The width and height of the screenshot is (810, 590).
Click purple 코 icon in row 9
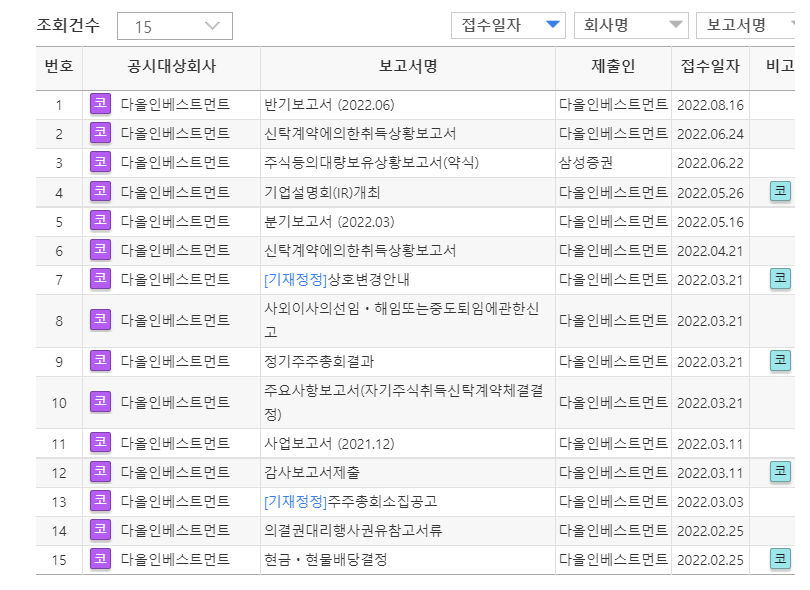100,360
